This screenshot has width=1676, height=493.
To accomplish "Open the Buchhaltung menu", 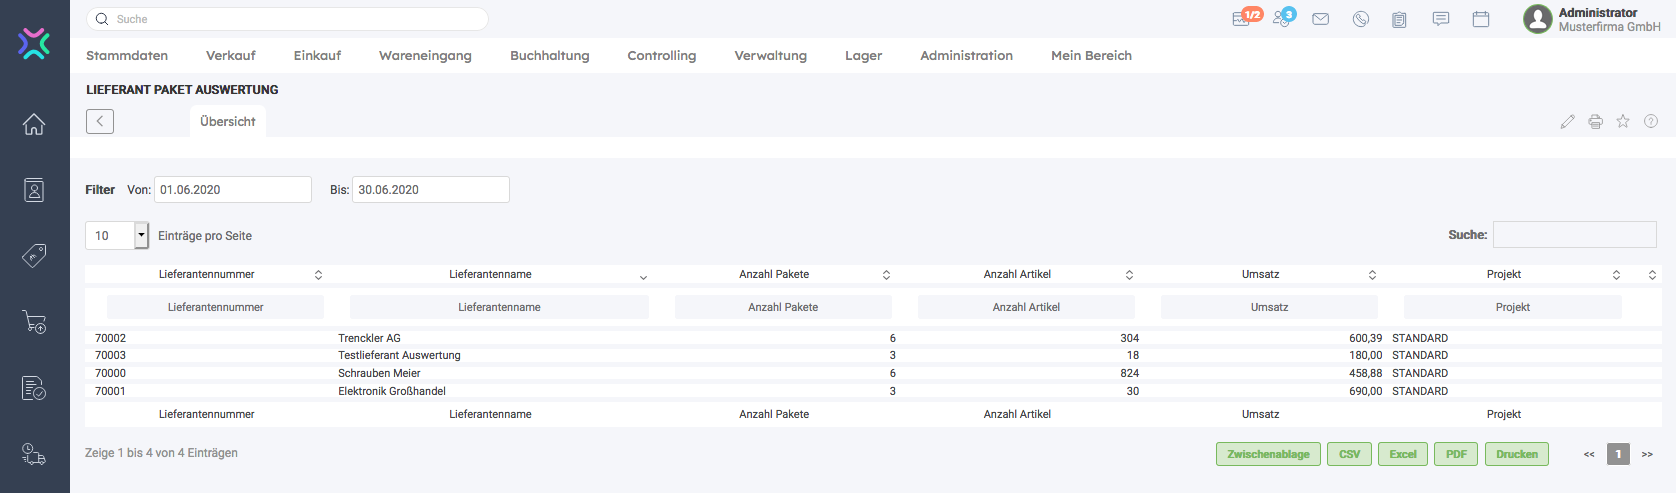I will [549, 56].
